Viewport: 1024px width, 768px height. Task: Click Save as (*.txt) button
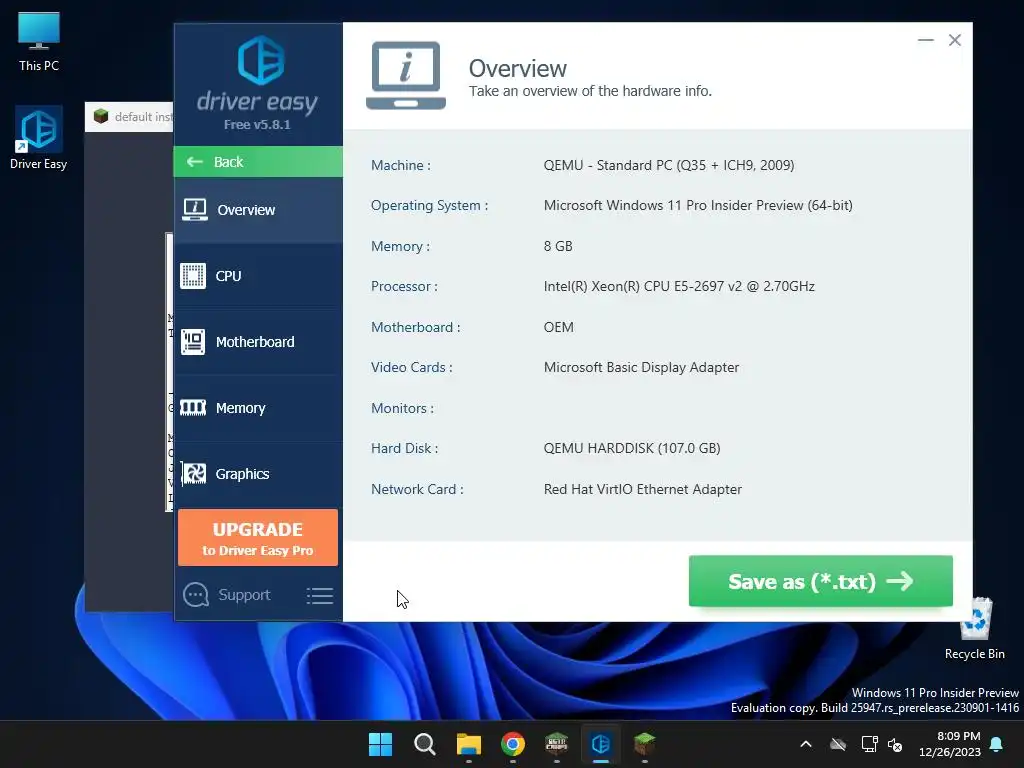(x=821, y=581)
